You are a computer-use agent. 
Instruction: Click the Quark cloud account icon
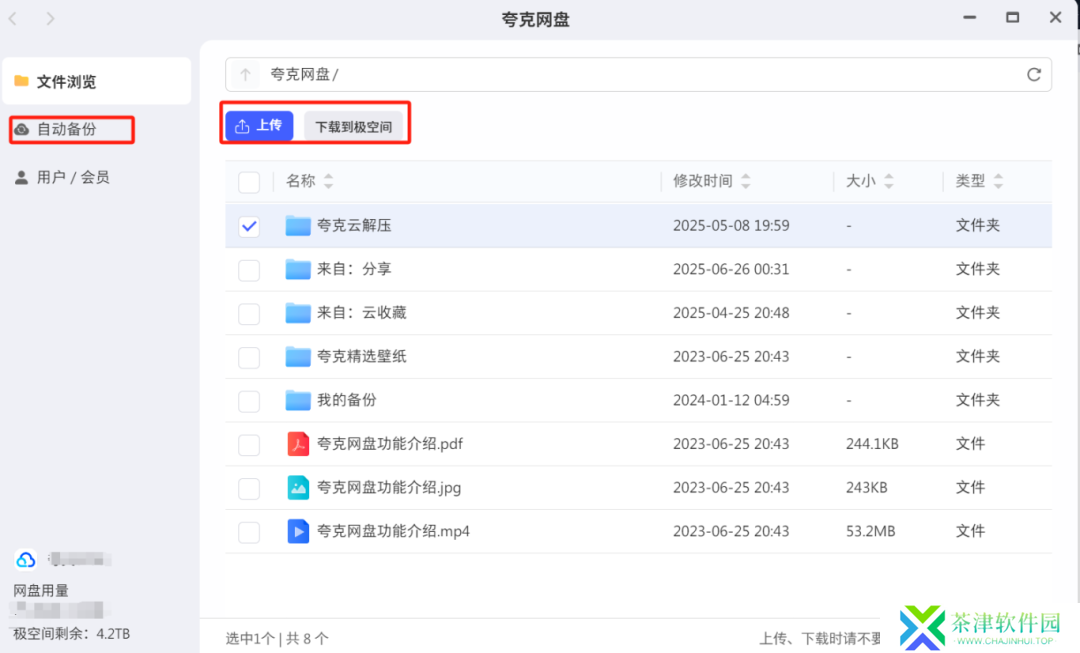point(25,559)
